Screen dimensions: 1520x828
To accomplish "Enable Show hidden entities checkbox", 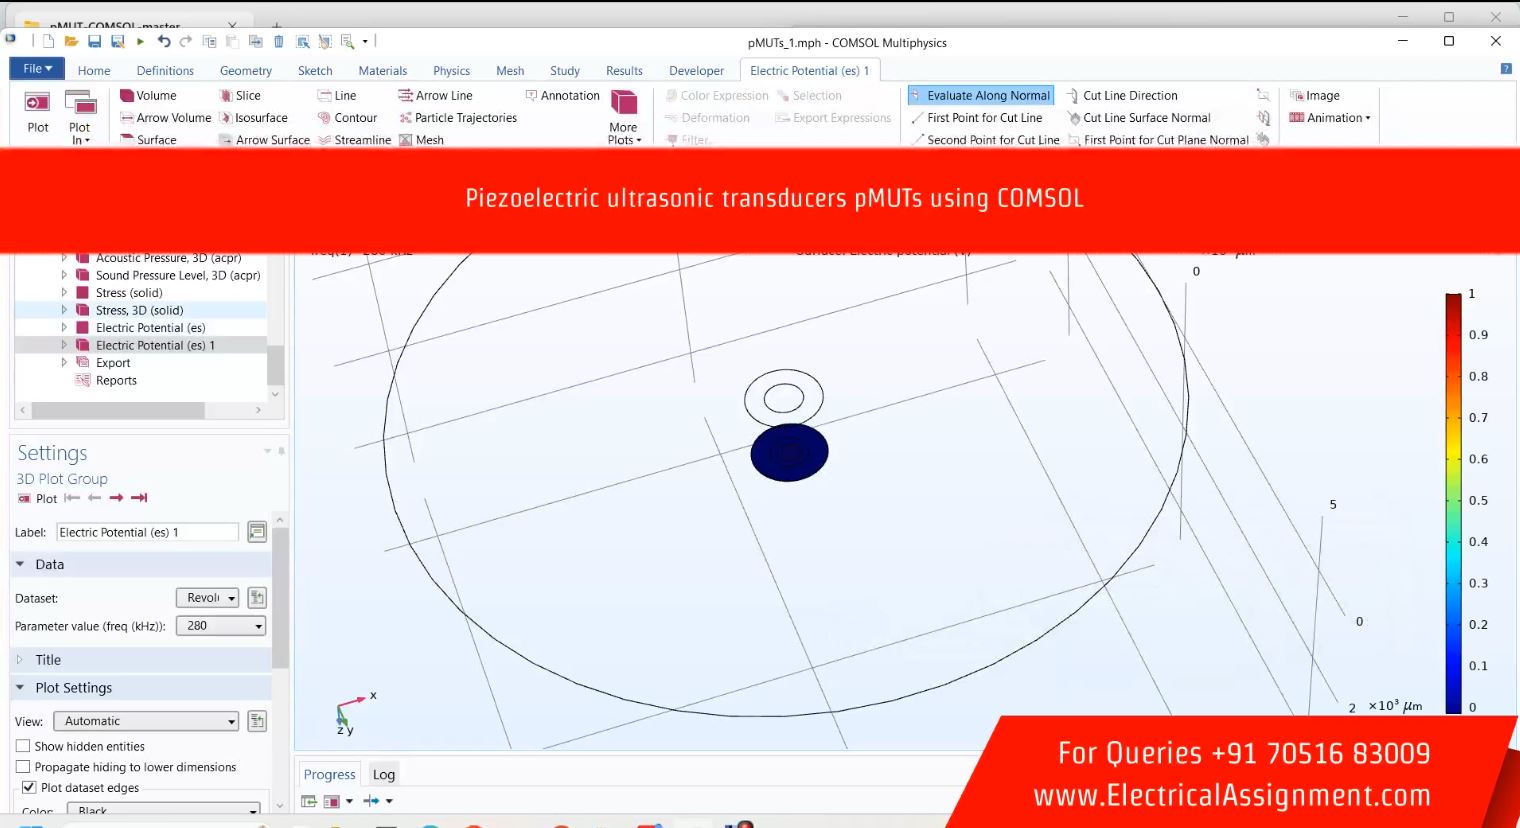I will [x=23, y=746].
